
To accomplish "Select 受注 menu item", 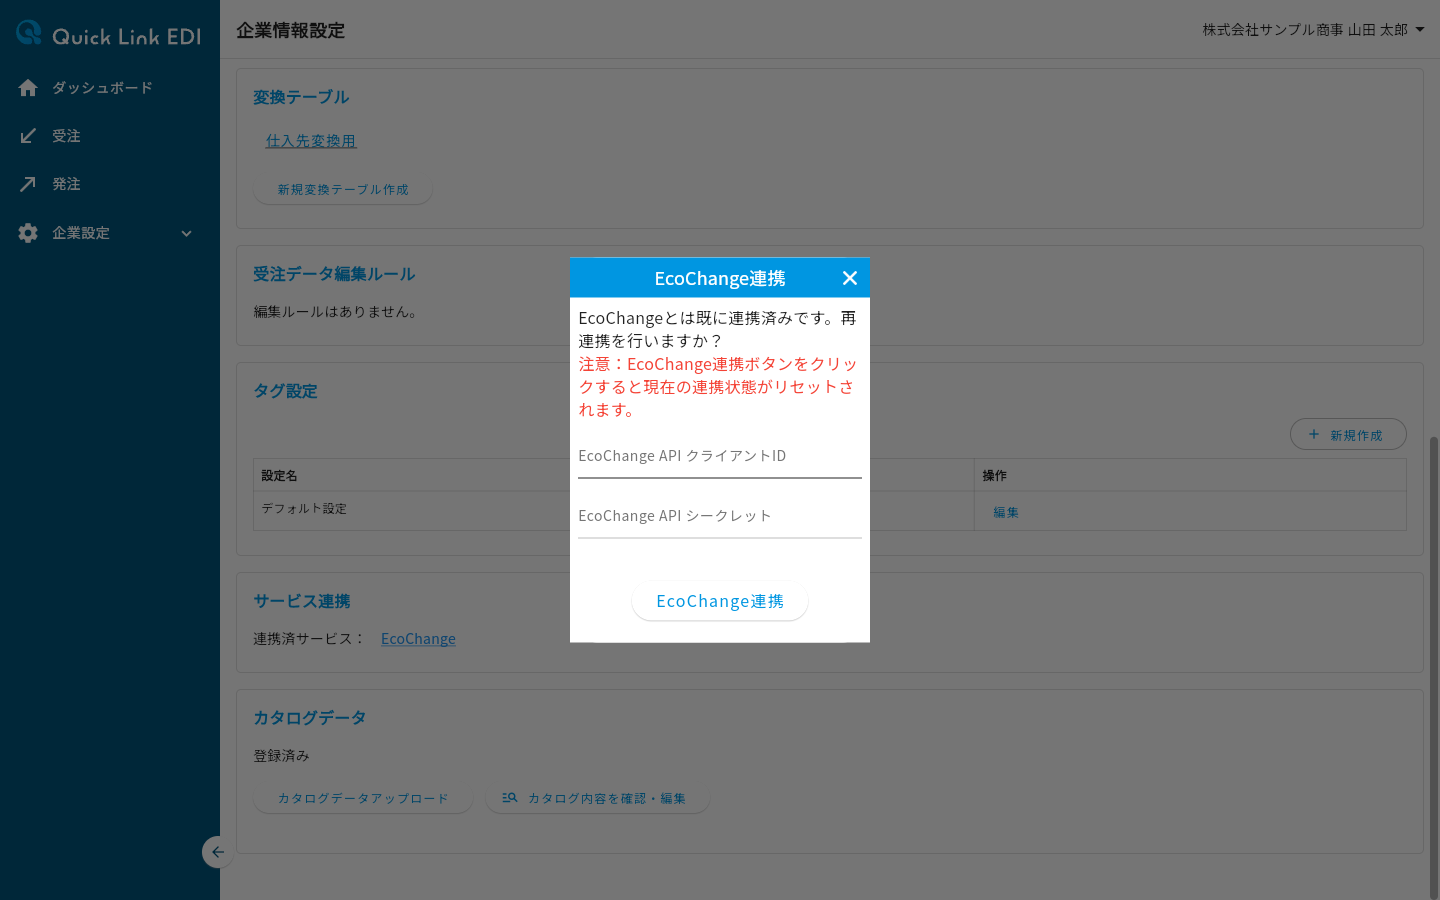I will pyautogui.click(x=110, y=136).
